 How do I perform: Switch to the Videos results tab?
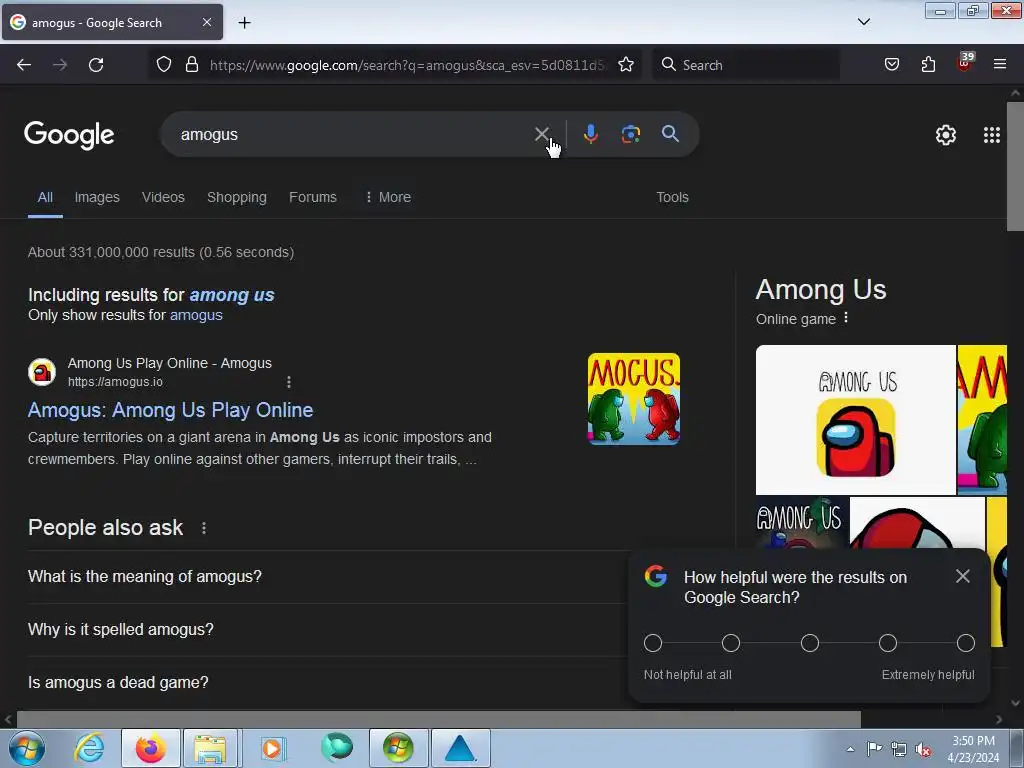(x=163, y=197)
